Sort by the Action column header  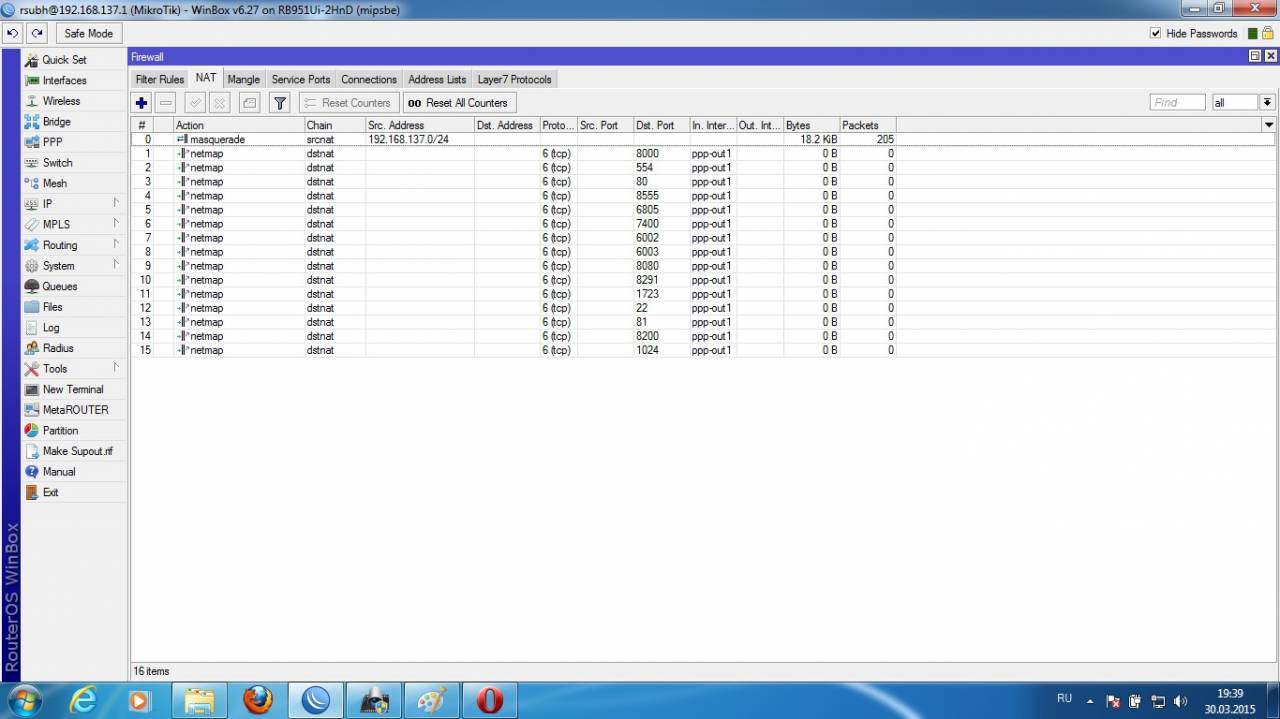239,125
